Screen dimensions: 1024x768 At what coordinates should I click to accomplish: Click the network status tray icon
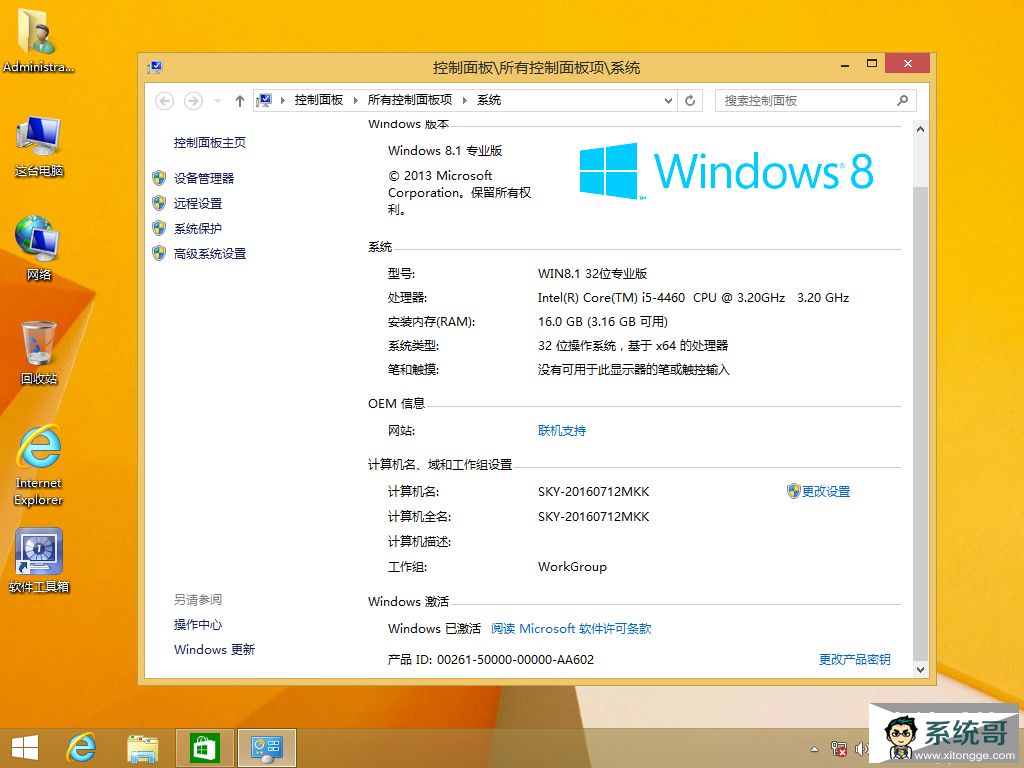839,749
